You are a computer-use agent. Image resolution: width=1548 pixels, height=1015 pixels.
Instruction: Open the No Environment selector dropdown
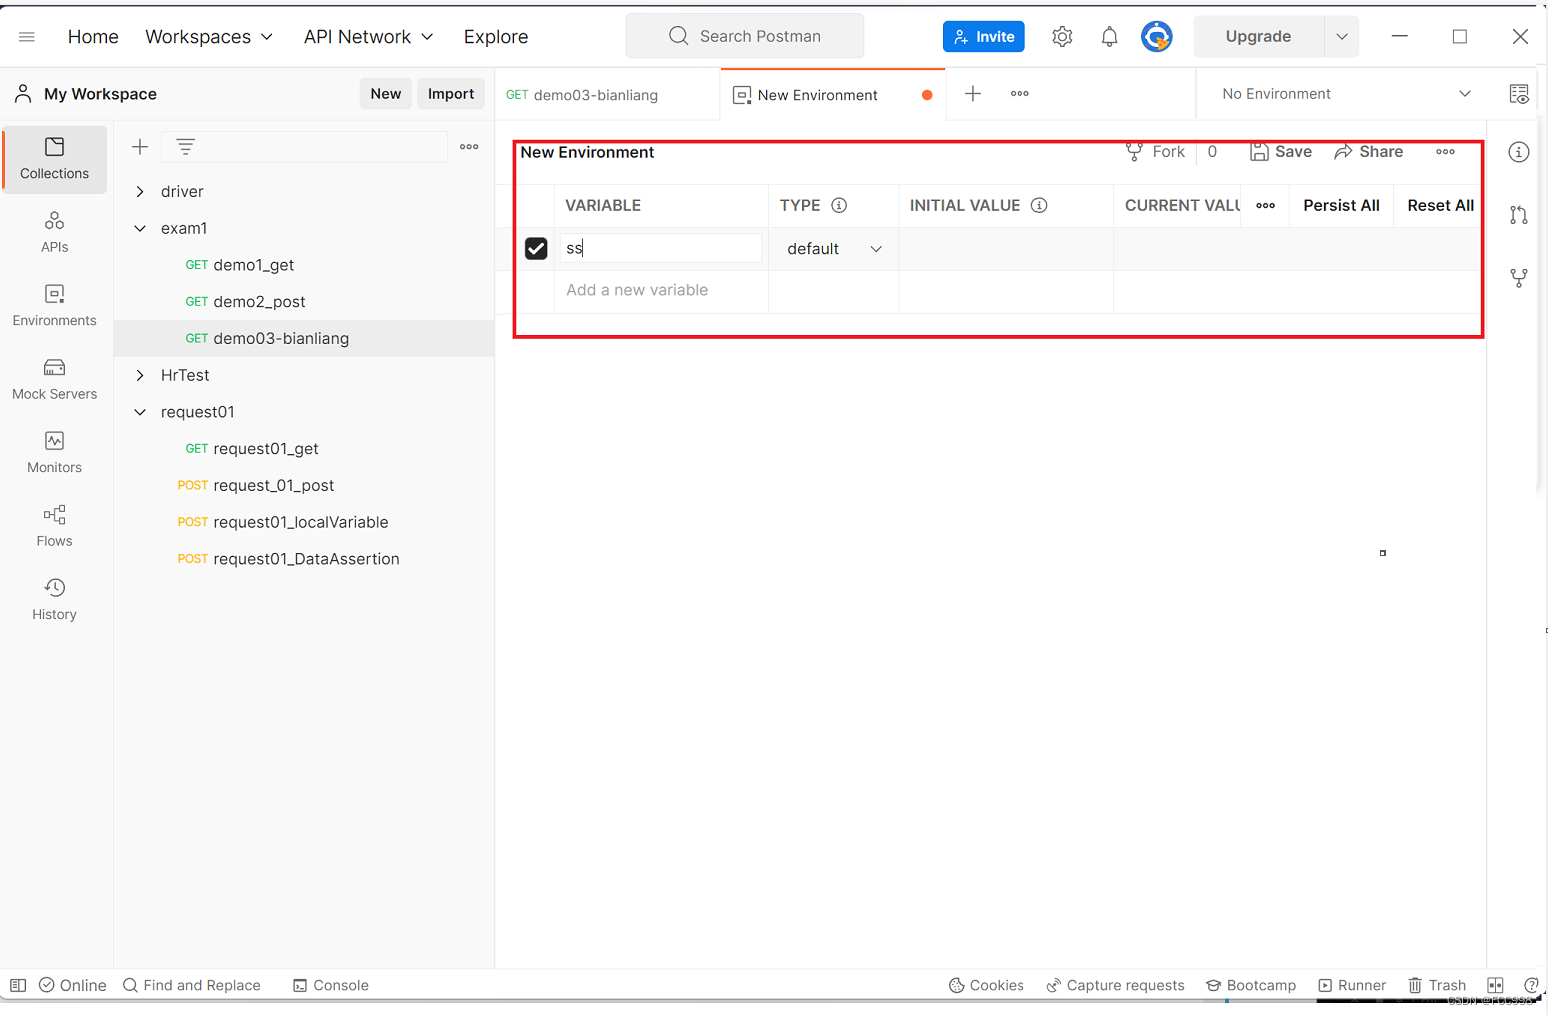point(1346,94)
